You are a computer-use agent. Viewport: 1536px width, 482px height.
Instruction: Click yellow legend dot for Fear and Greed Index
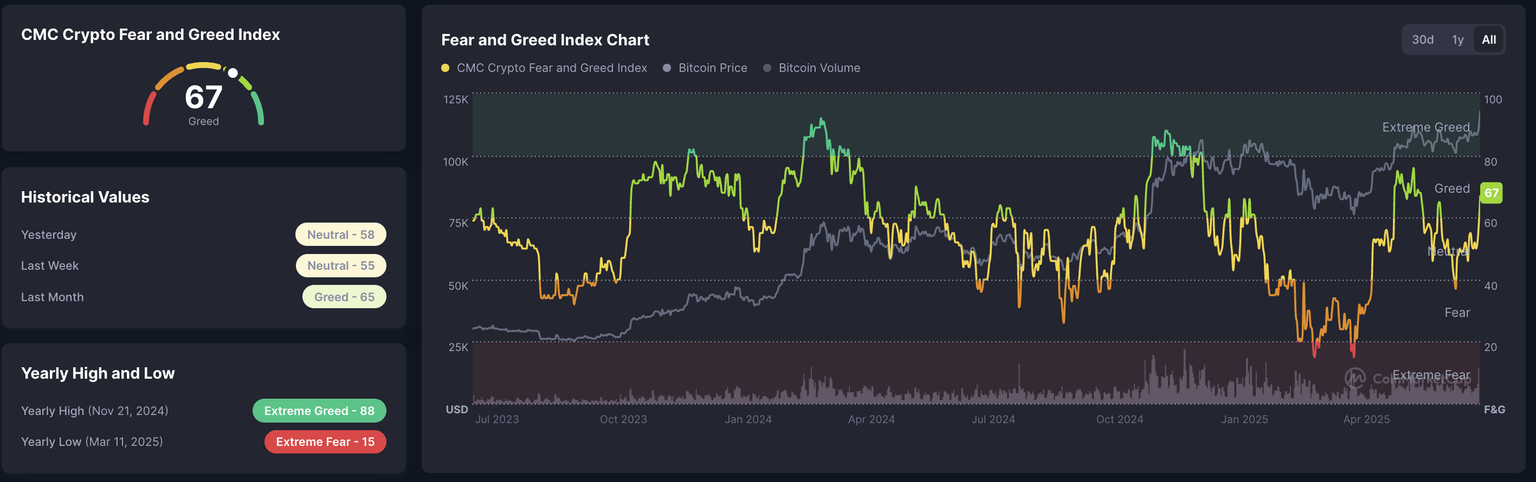click(445, 68)
